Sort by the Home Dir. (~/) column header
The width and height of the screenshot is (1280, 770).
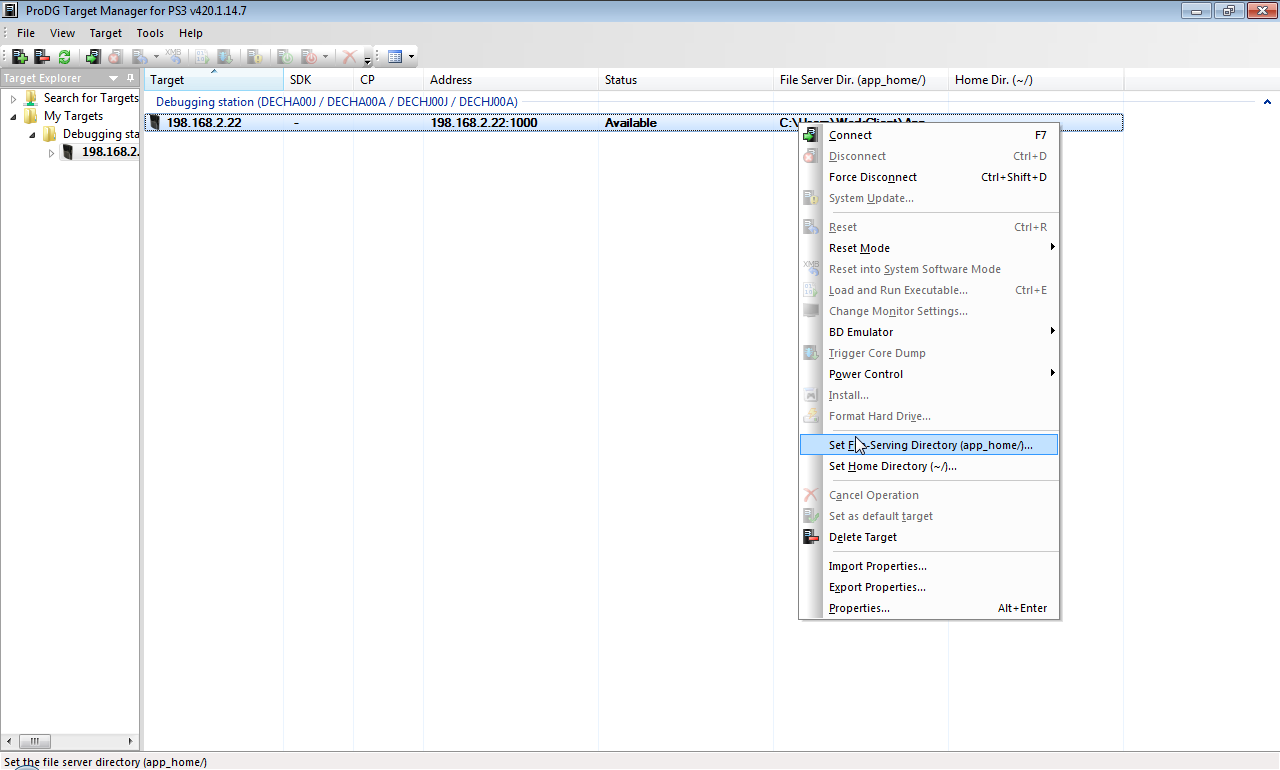pos(1036,80)
